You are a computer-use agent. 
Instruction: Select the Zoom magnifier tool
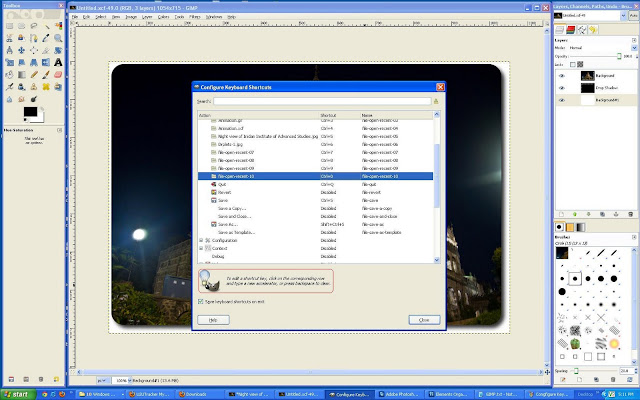tap(58, 38)
